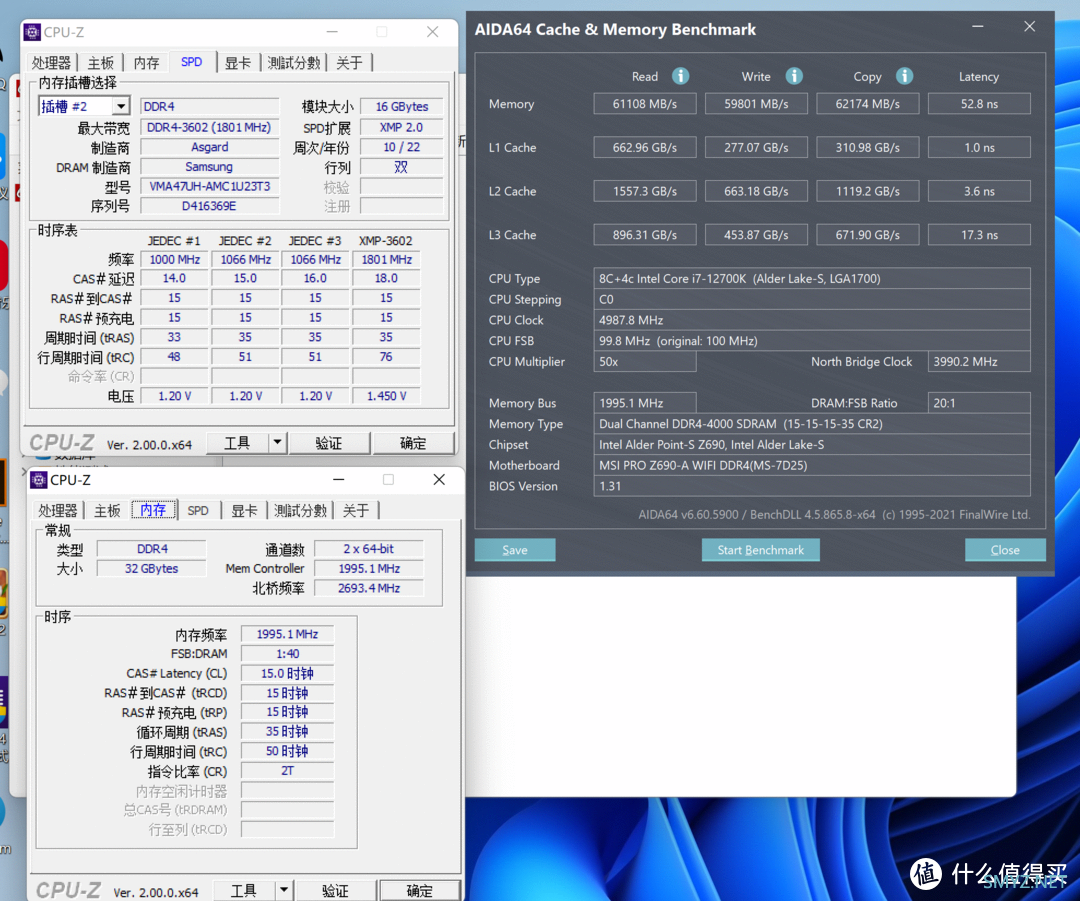Screen dimensions: 1080x901
Task: Click the Write info icon in AIDA64
Action: coord(794,76)
